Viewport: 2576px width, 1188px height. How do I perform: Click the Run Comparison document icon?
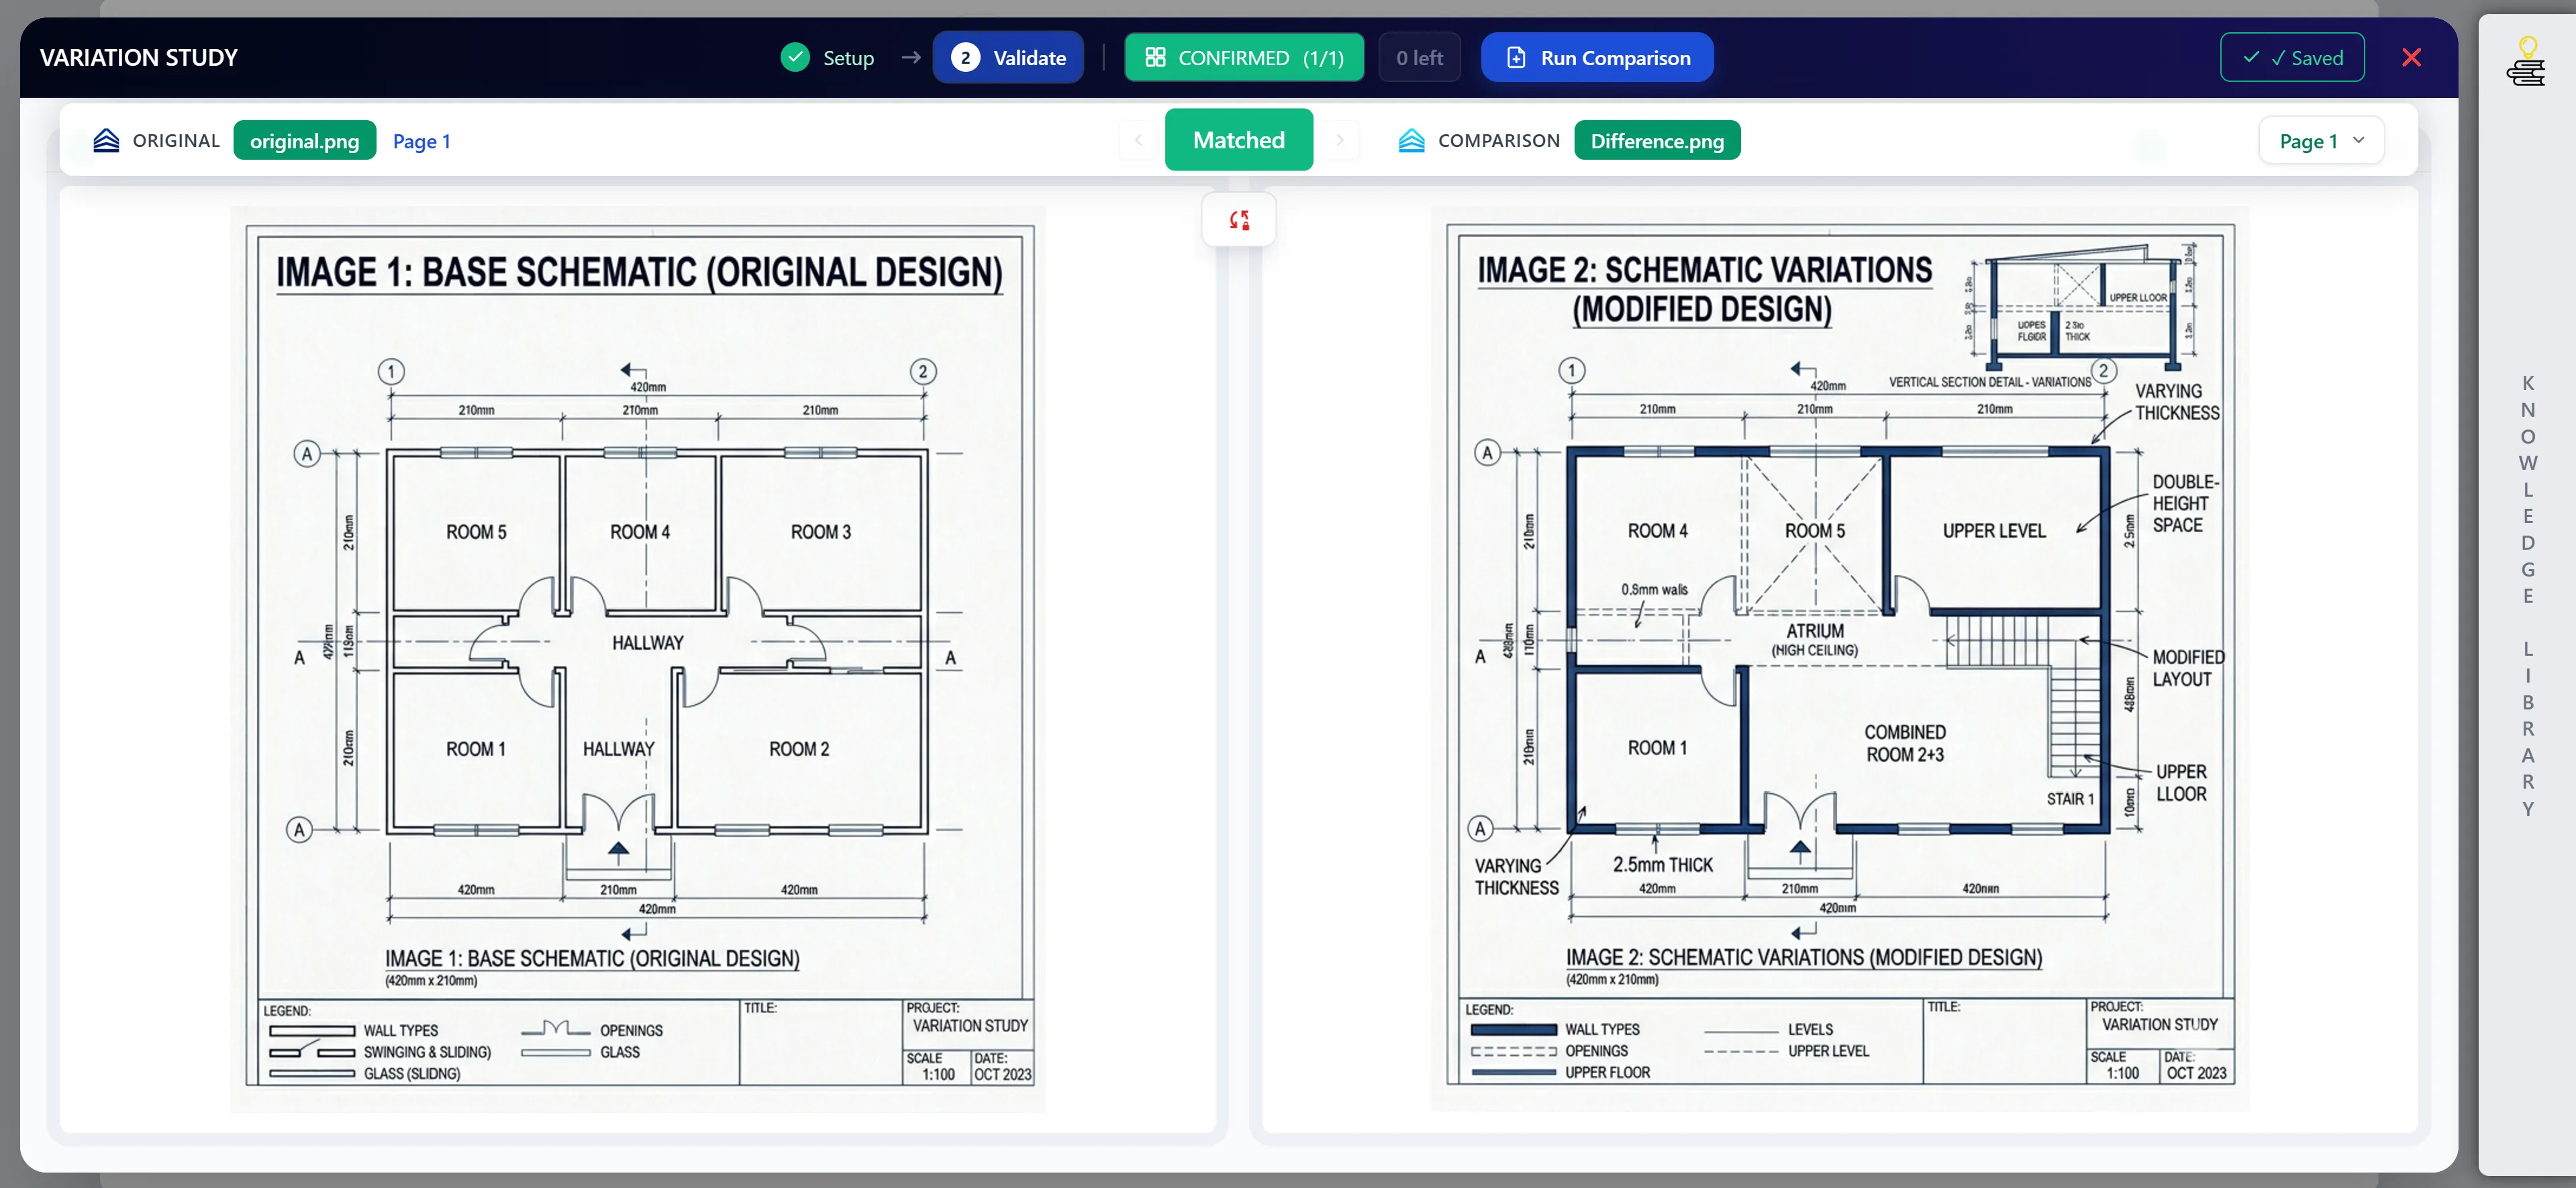point(1516,58)
